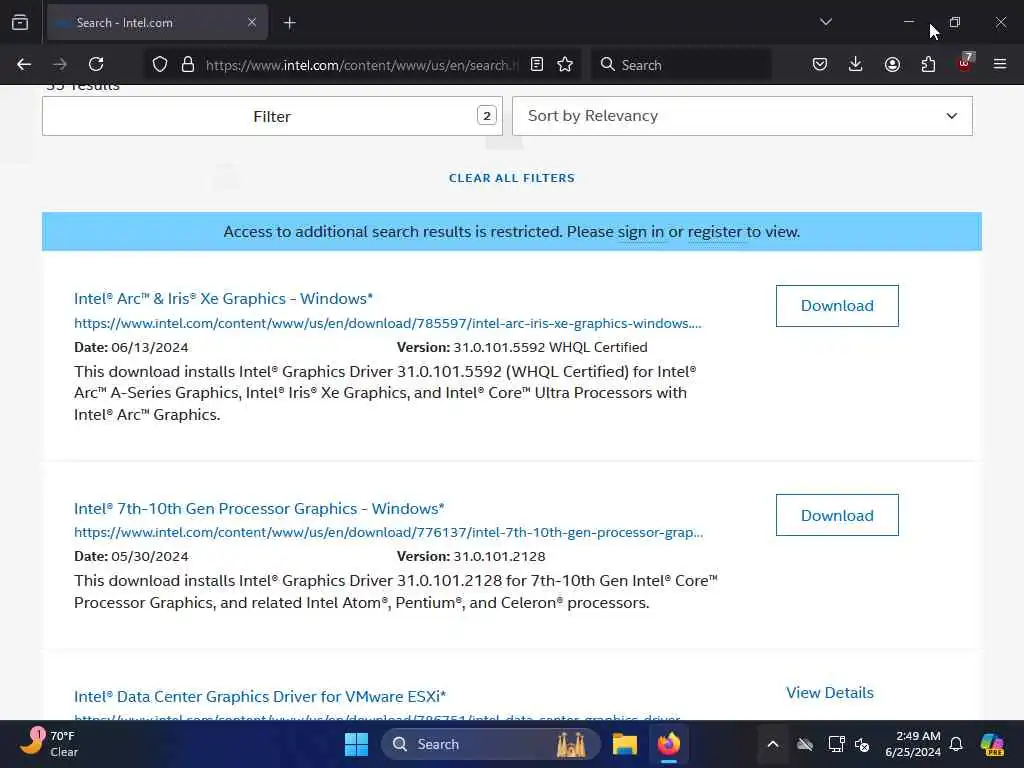Image resolution: width=1024 pixels, height=768 pixels.
Task: Focus the intel.com URL address bar
Action: pos(361,65)
